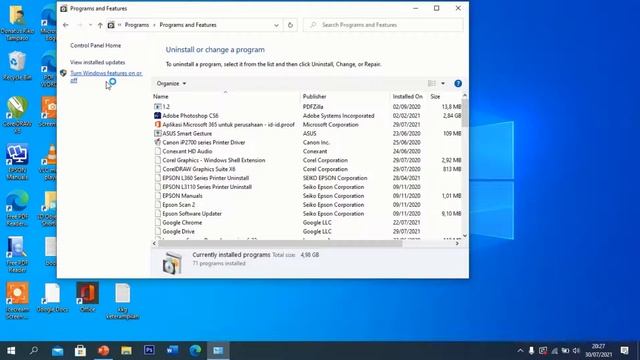Click the horizontal scrollbar right arrow
The height and width of the screenshot is (360, 640).
click(x=457, y=243)
